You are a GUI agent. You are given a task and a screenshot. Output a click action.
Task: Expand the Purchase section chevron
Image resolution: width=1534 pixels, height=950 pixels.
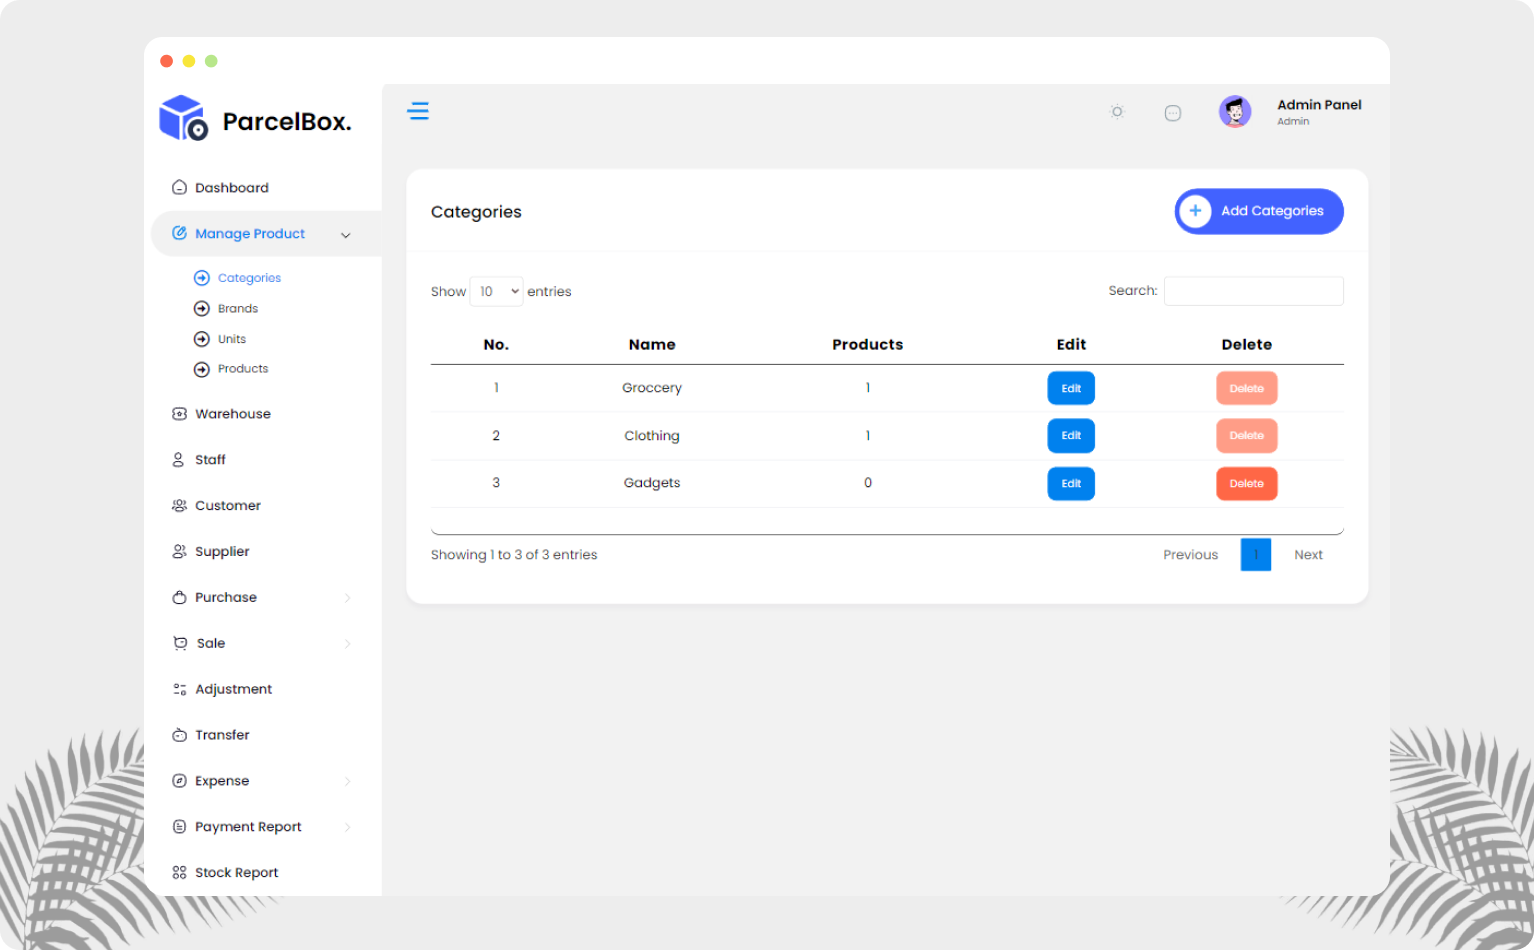(x=348, y=597)
